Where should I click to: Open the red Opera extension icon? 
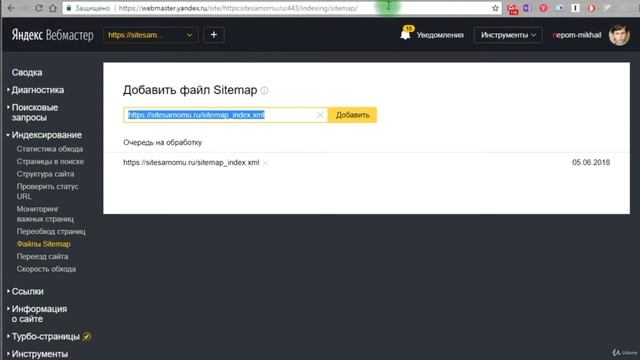[x=591, y=8]
